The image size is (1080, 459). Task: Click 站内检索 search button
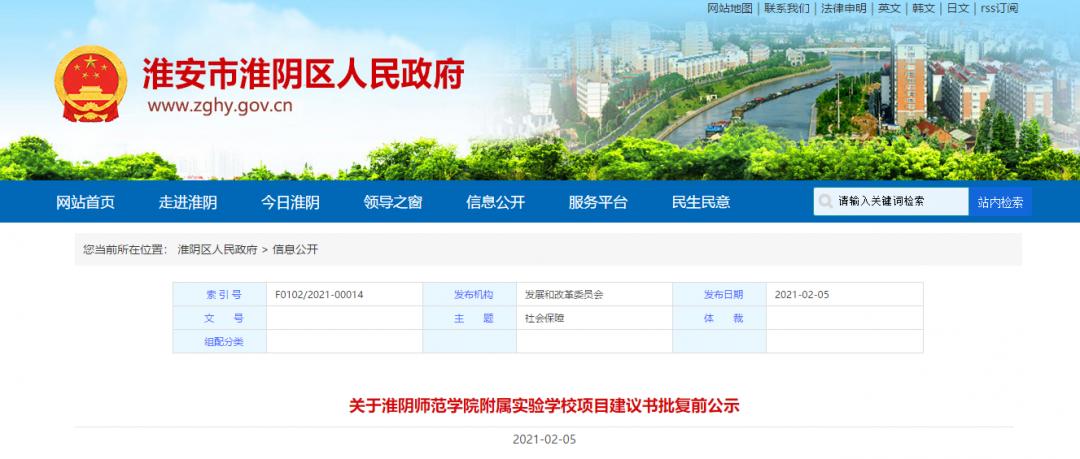(x=1000, y=202)
